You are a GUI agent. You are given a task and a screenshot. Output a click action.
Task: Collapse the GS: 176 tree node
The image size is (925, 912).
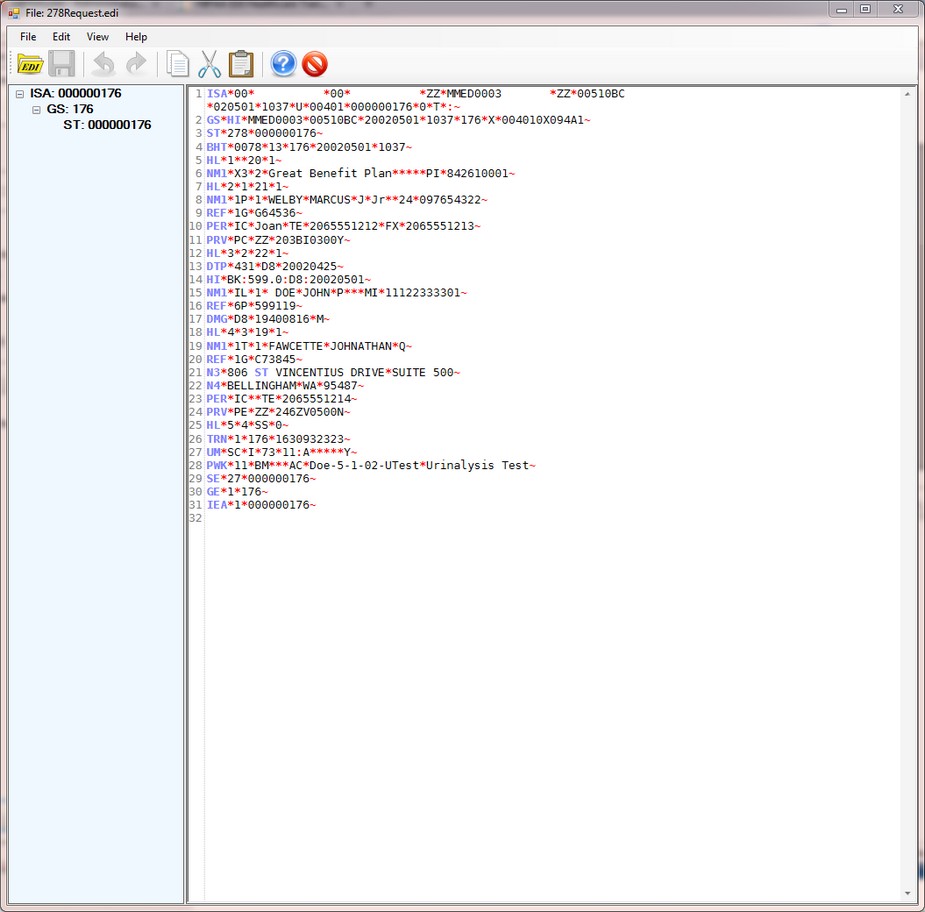tap(37, 110)
